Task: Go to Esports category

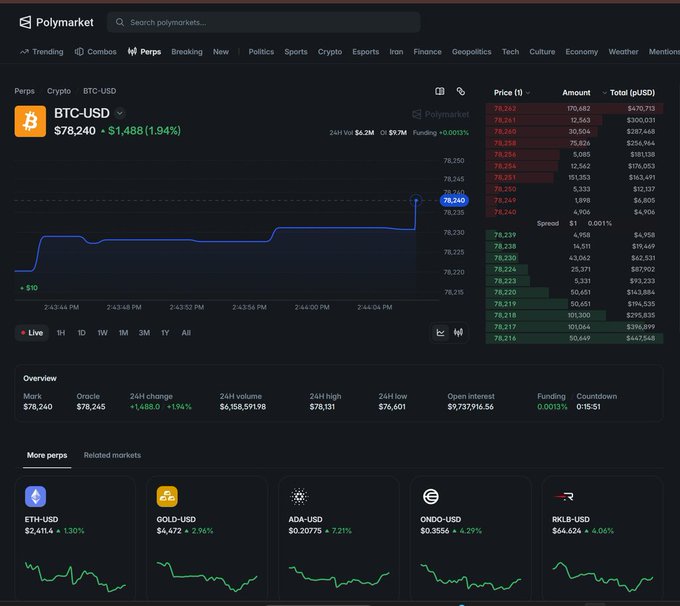Action: click(x=366, y=52)
